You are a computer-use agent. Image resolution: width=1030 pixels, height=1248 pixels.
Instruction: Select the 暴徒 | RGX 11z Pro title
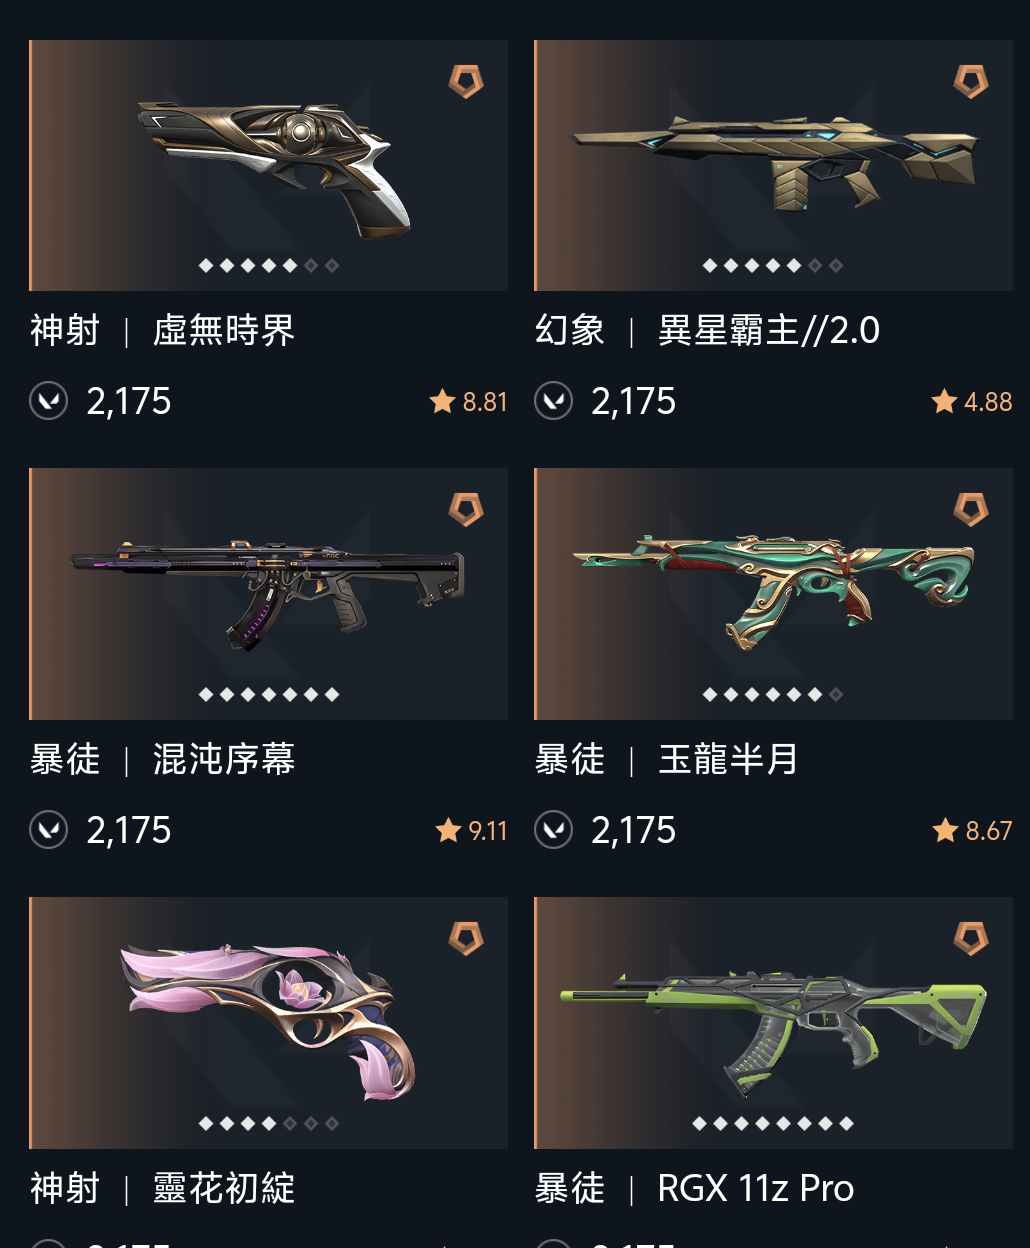(x=695, y=1188)
